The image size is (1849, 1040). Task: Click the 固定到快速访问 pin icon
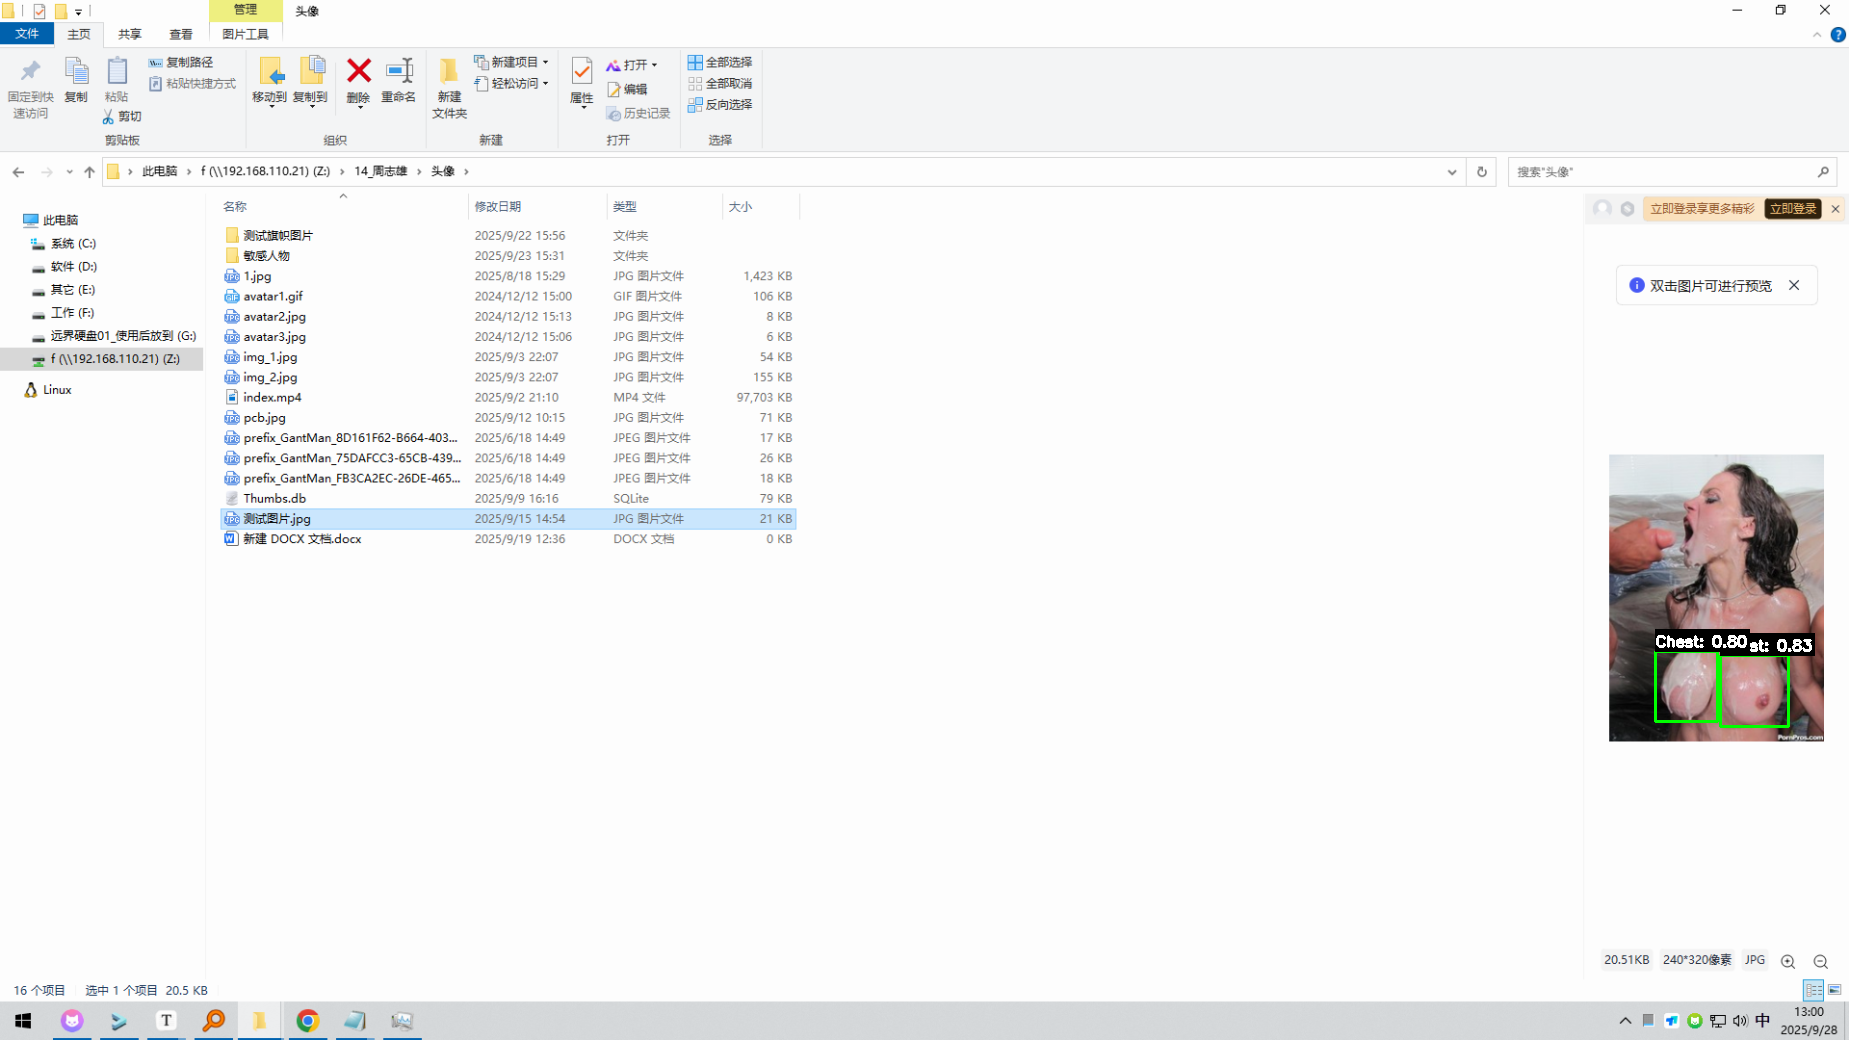(30, 72)
